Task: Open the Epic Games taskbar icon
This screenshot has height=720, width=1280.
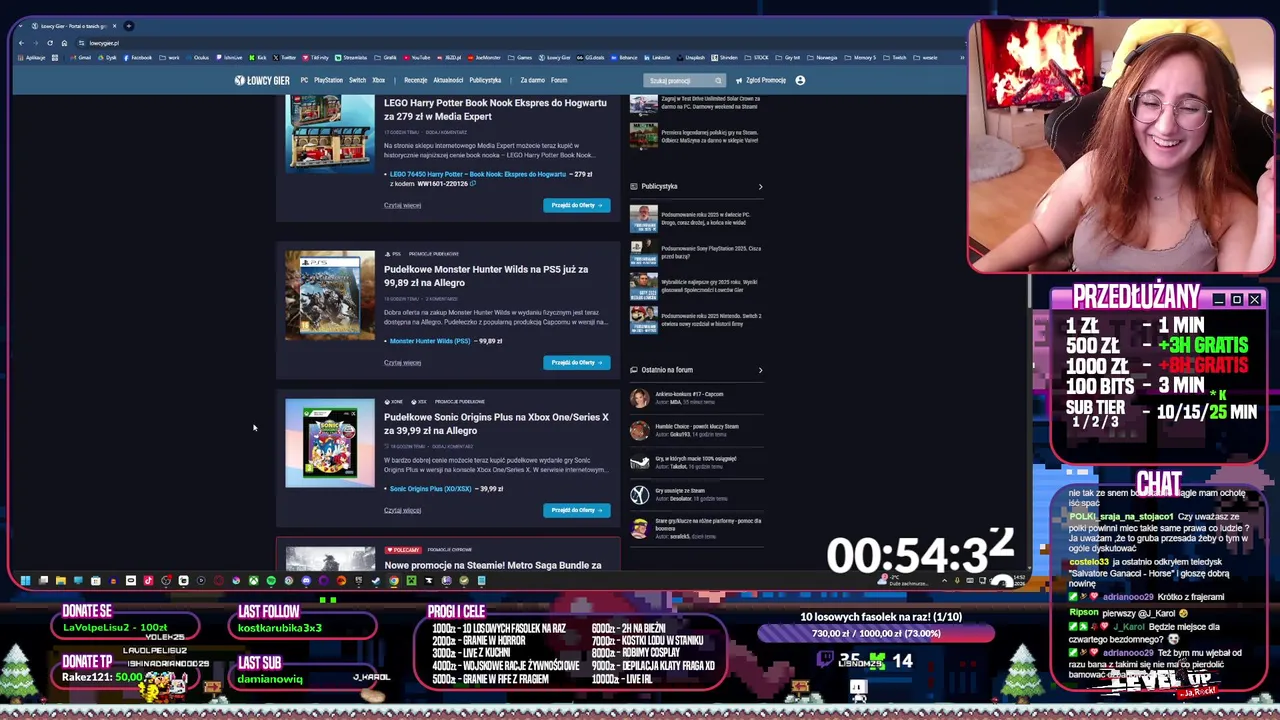Action: (x=359, y=580)
